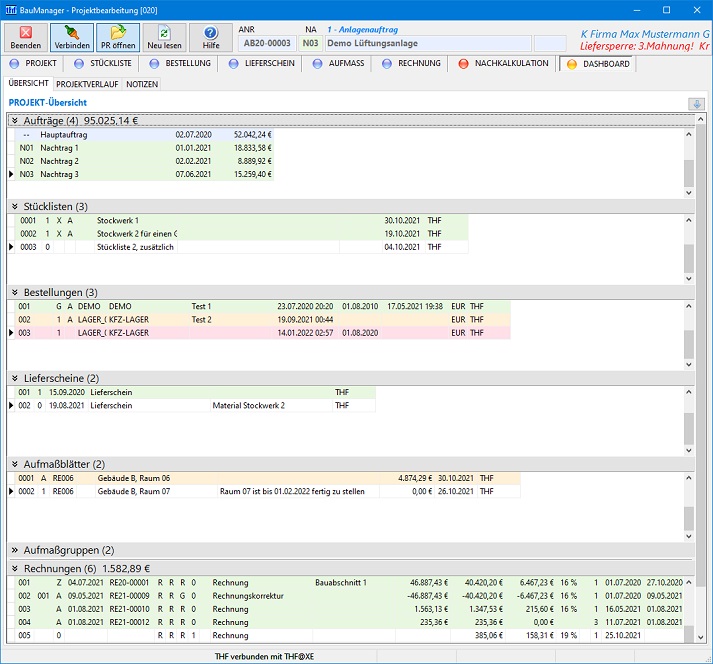Select order 002 KFZ-LAGER Test 2 row
Screen dimensions: 713x664
tap(263, 320)
